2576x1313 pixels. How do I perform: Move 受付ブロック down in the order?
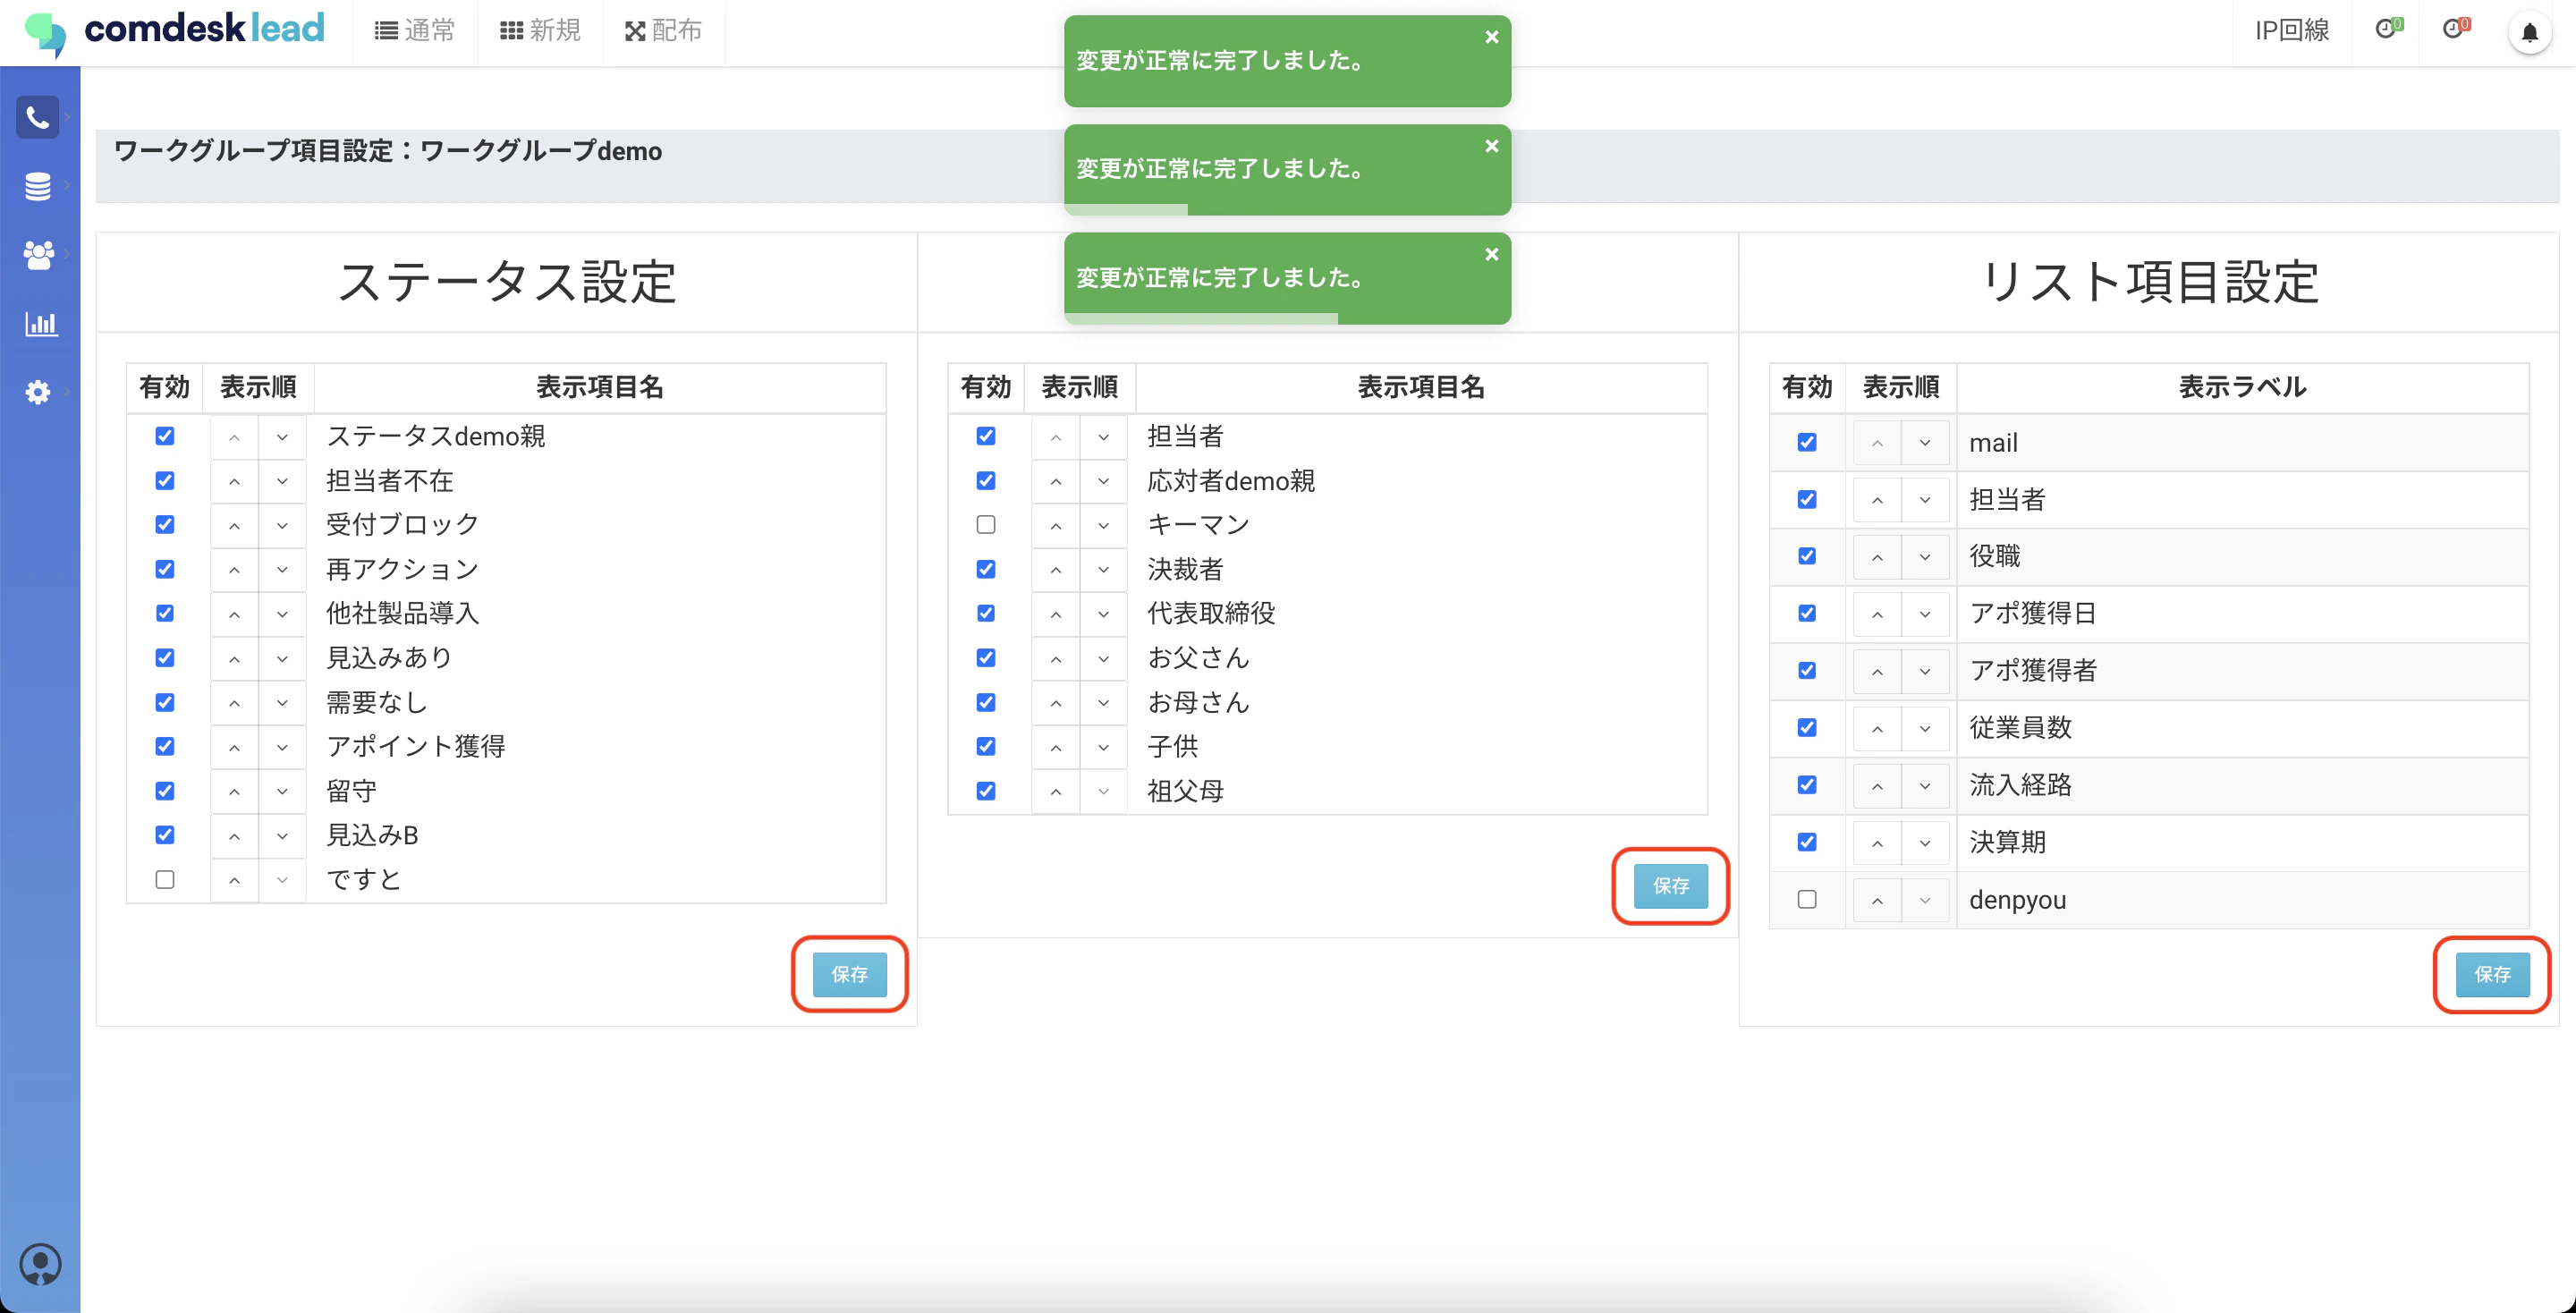point(282,526)
